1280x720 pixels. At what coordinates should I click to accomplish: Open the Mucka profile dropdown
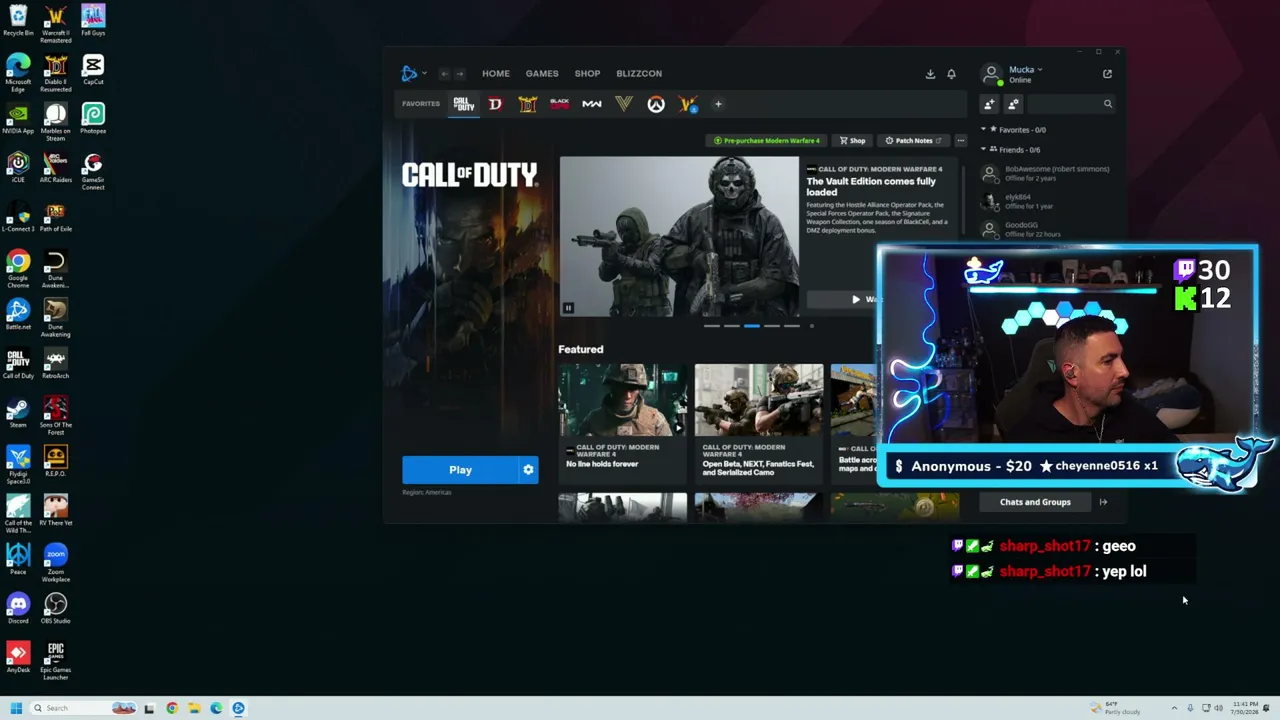point(1025,70)
